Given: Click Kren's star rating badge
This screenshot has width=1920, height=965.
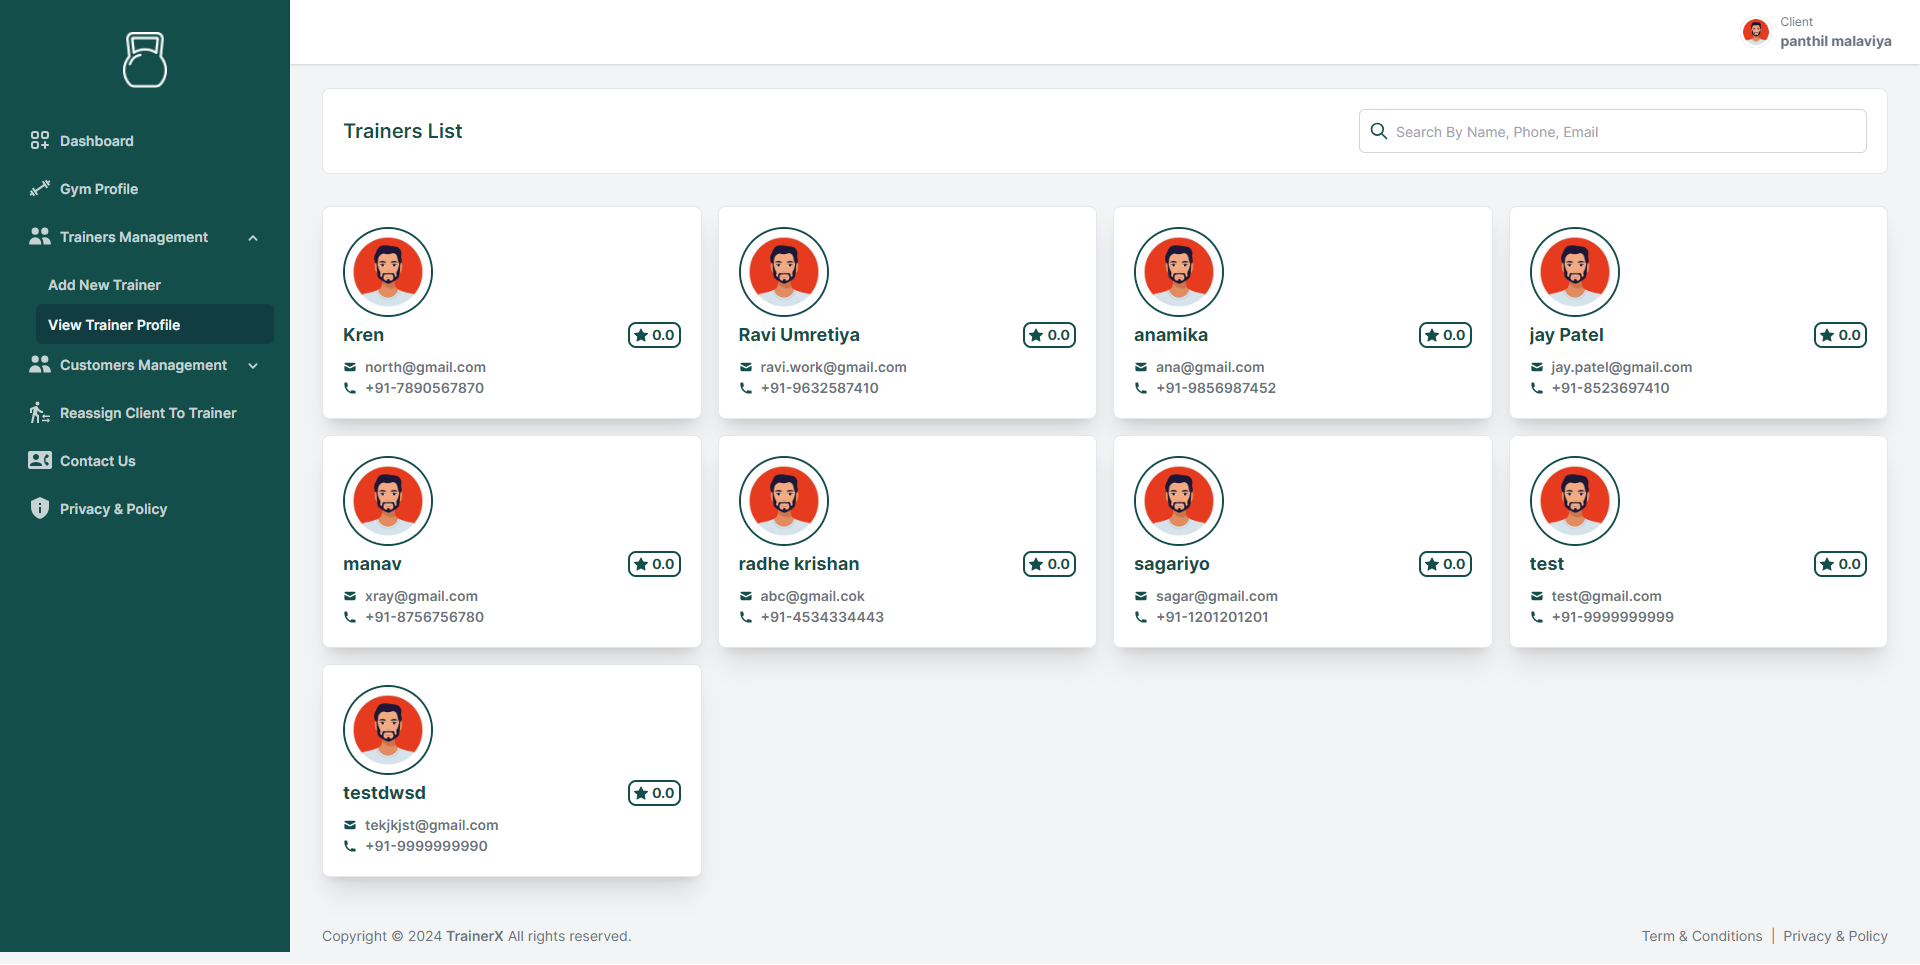Looking at the screenshot, I should [654, 335].
